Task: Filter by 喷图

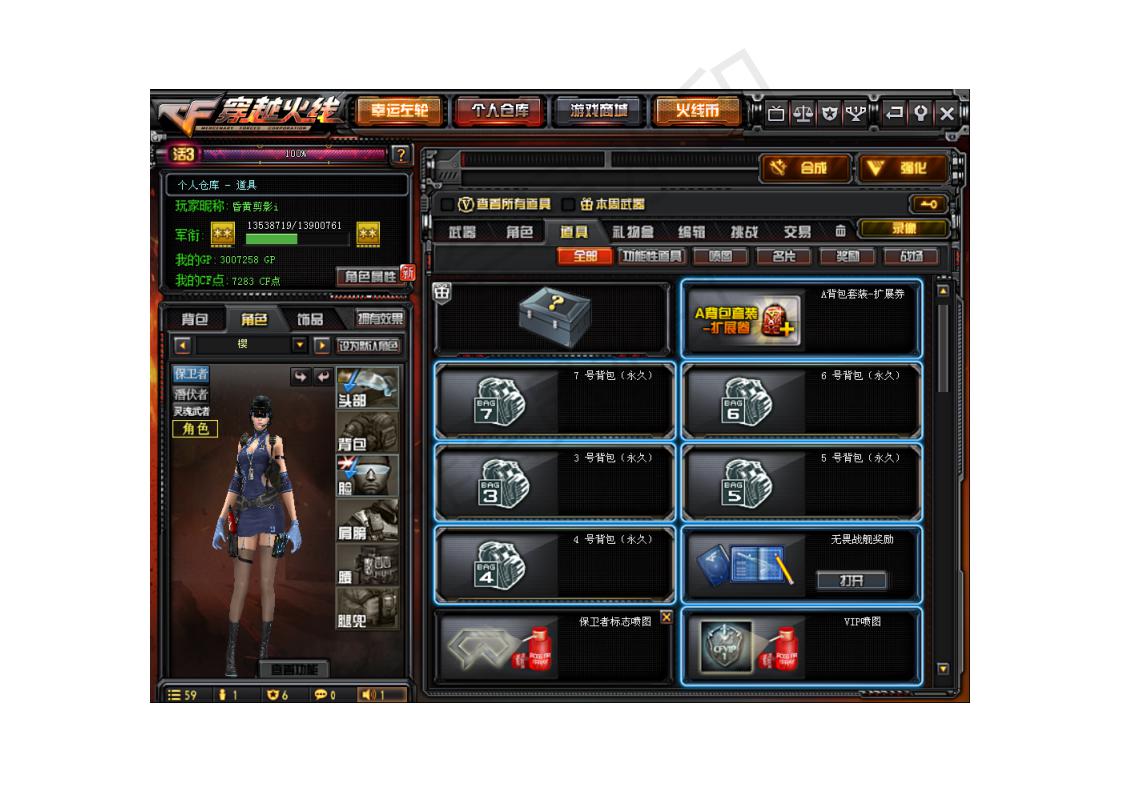Action: 721,256
